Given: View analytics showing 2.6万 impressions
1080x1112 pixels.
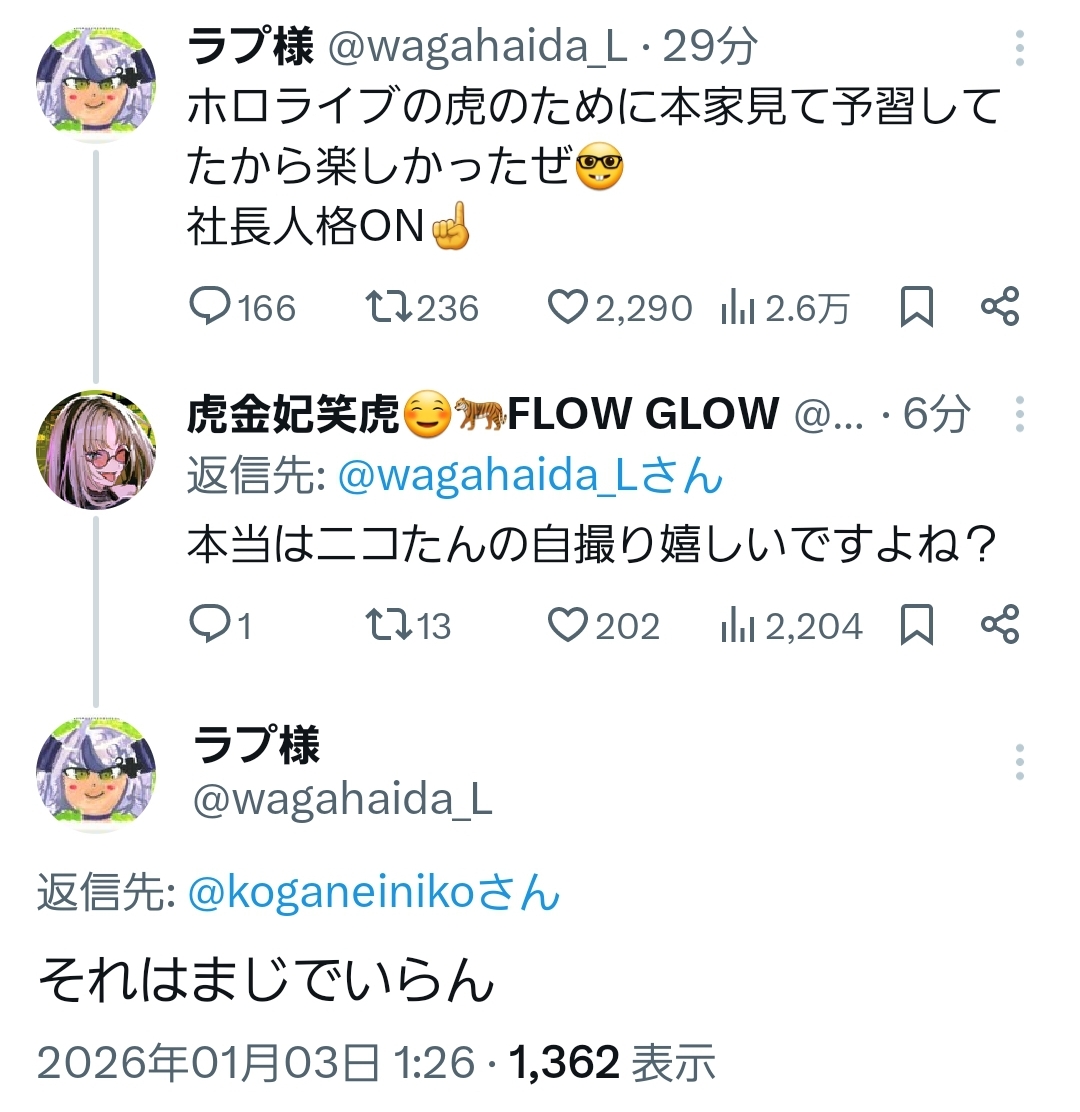Looking at the screenshot, I should [738, 308].
